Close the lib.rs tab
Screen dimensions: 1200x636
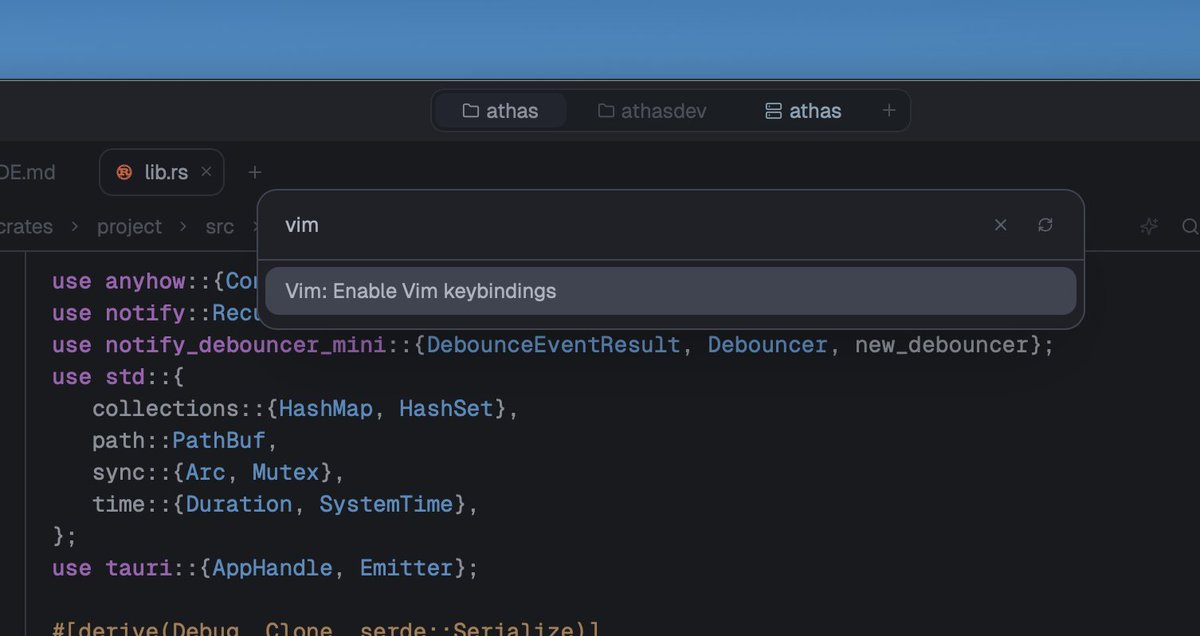click(x=206, y=172)
